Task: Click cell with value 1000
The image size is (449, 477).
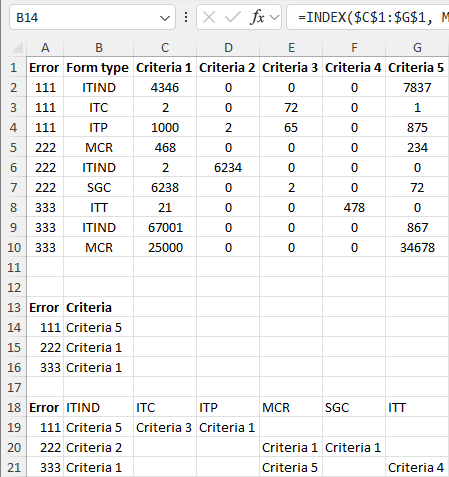Action: point(165,128)
